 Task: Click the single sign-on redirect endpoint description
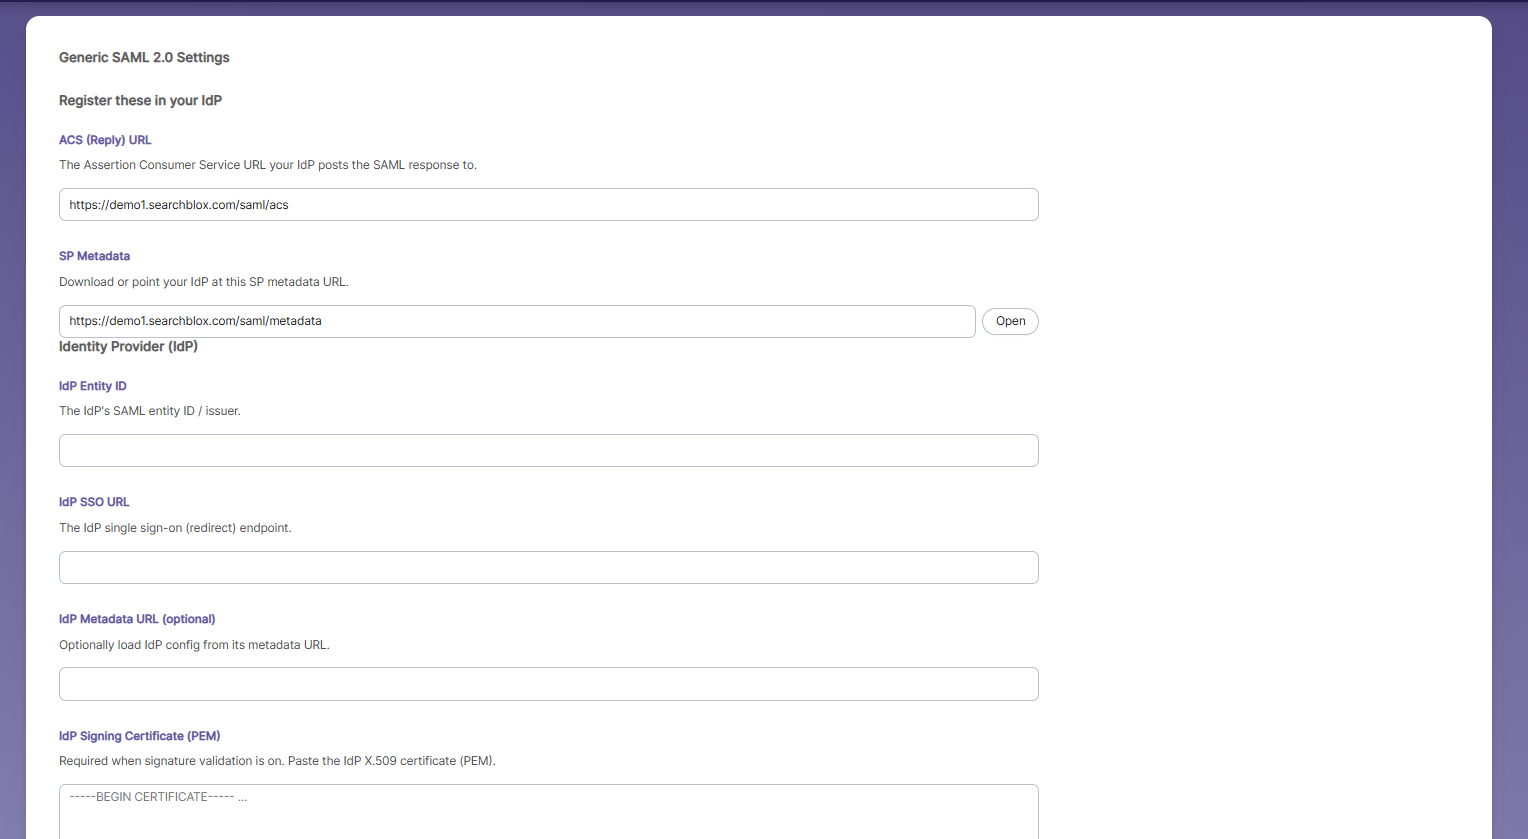pyautogui.click(x=175, y=528)
